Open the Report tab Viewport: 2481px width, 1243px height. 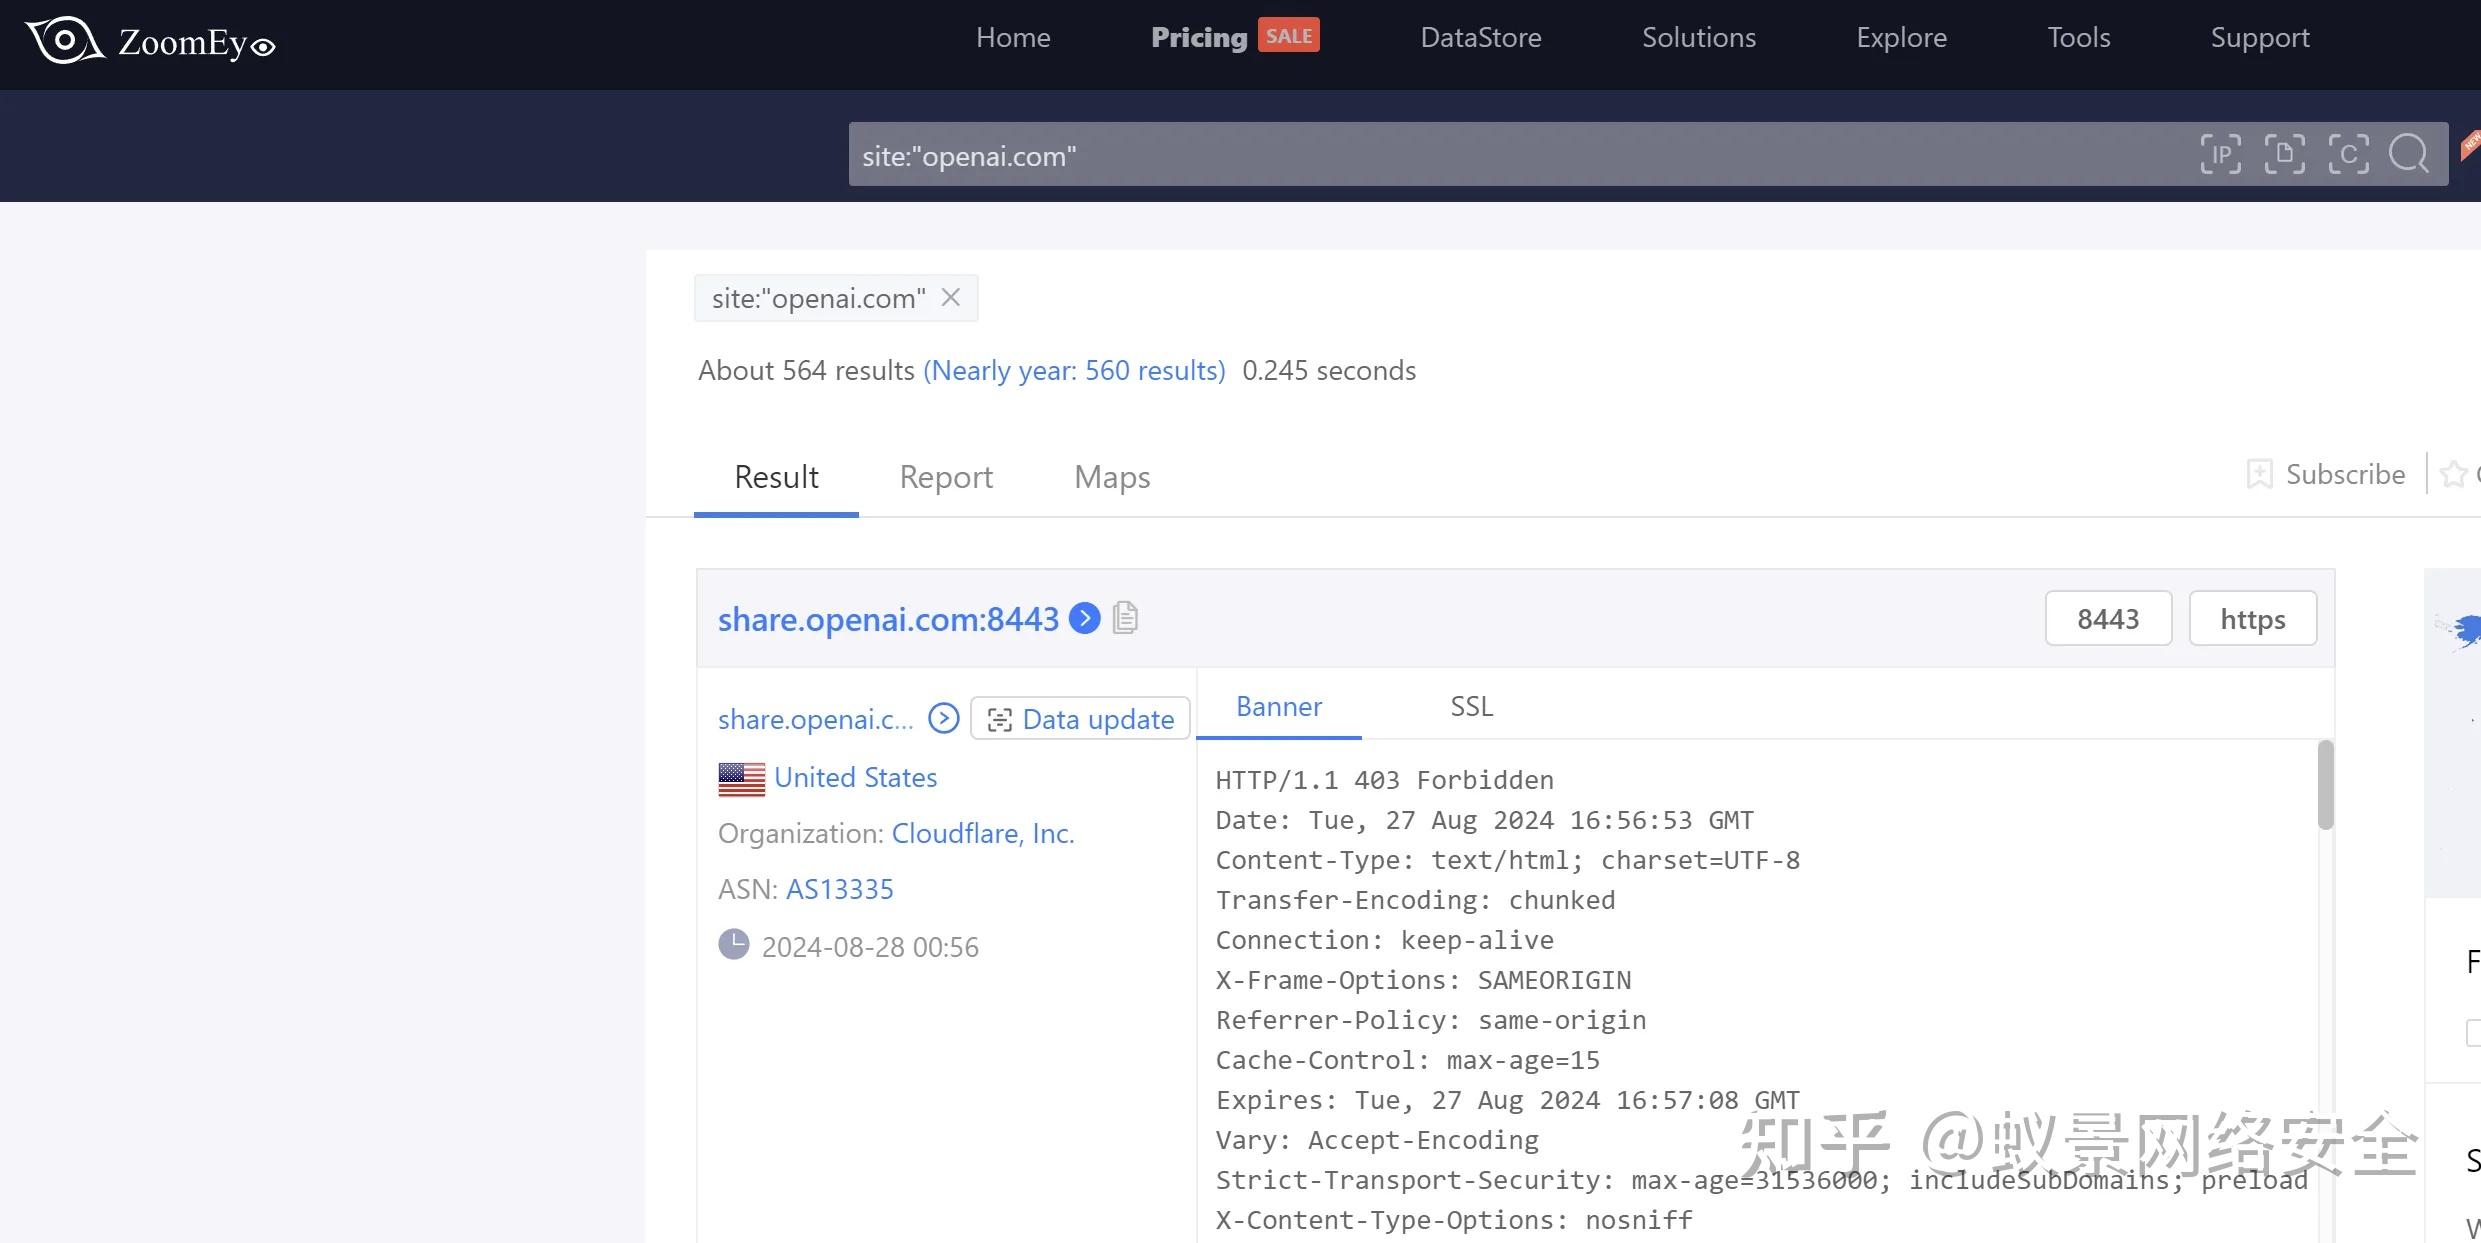point(946,477)
